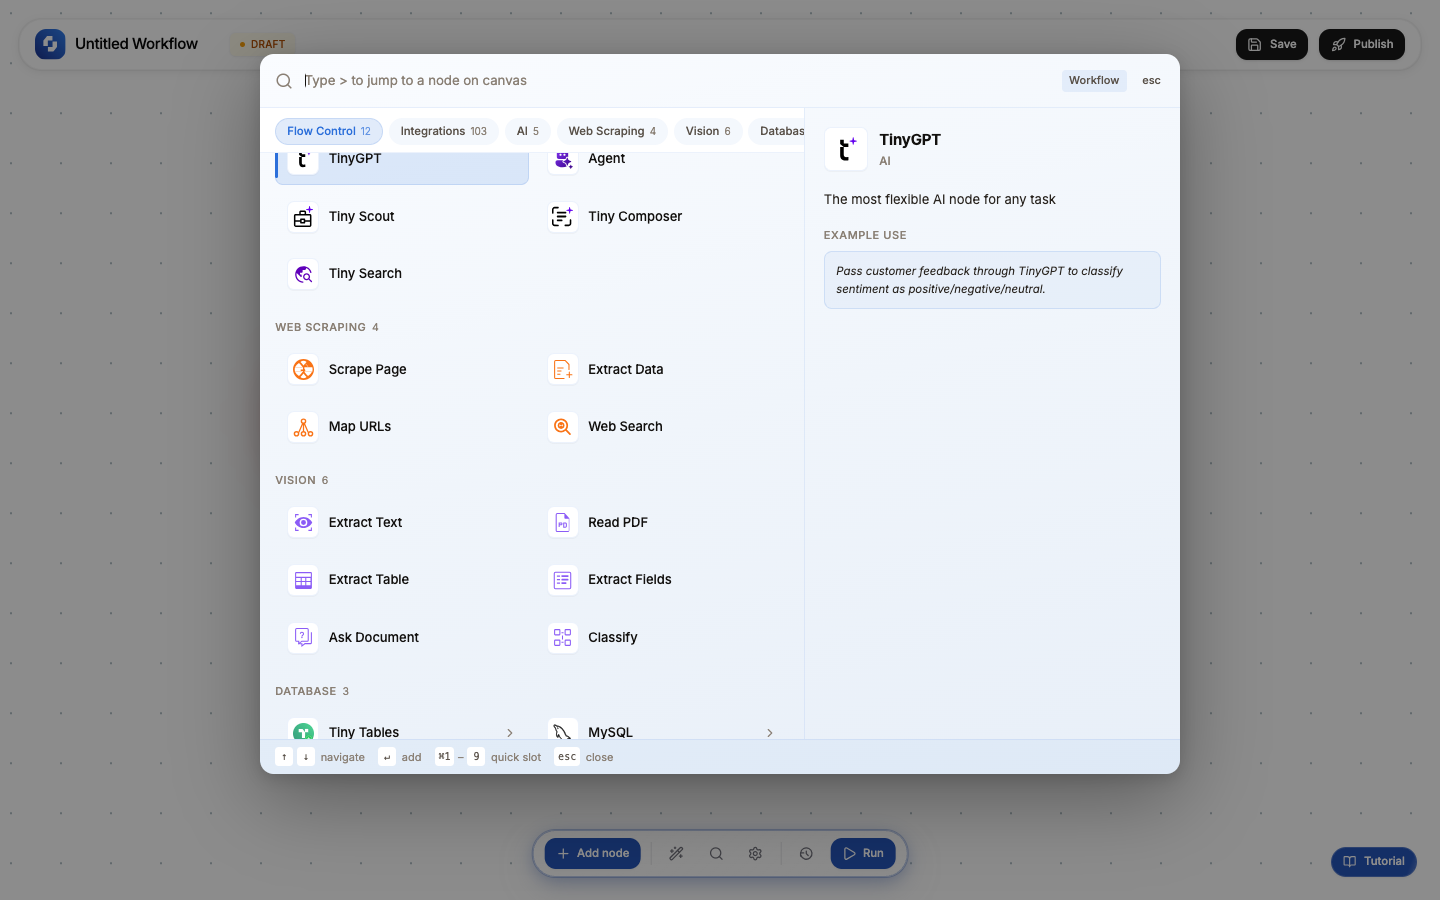Open settings gear in bottom toolbar

point(755,854)
